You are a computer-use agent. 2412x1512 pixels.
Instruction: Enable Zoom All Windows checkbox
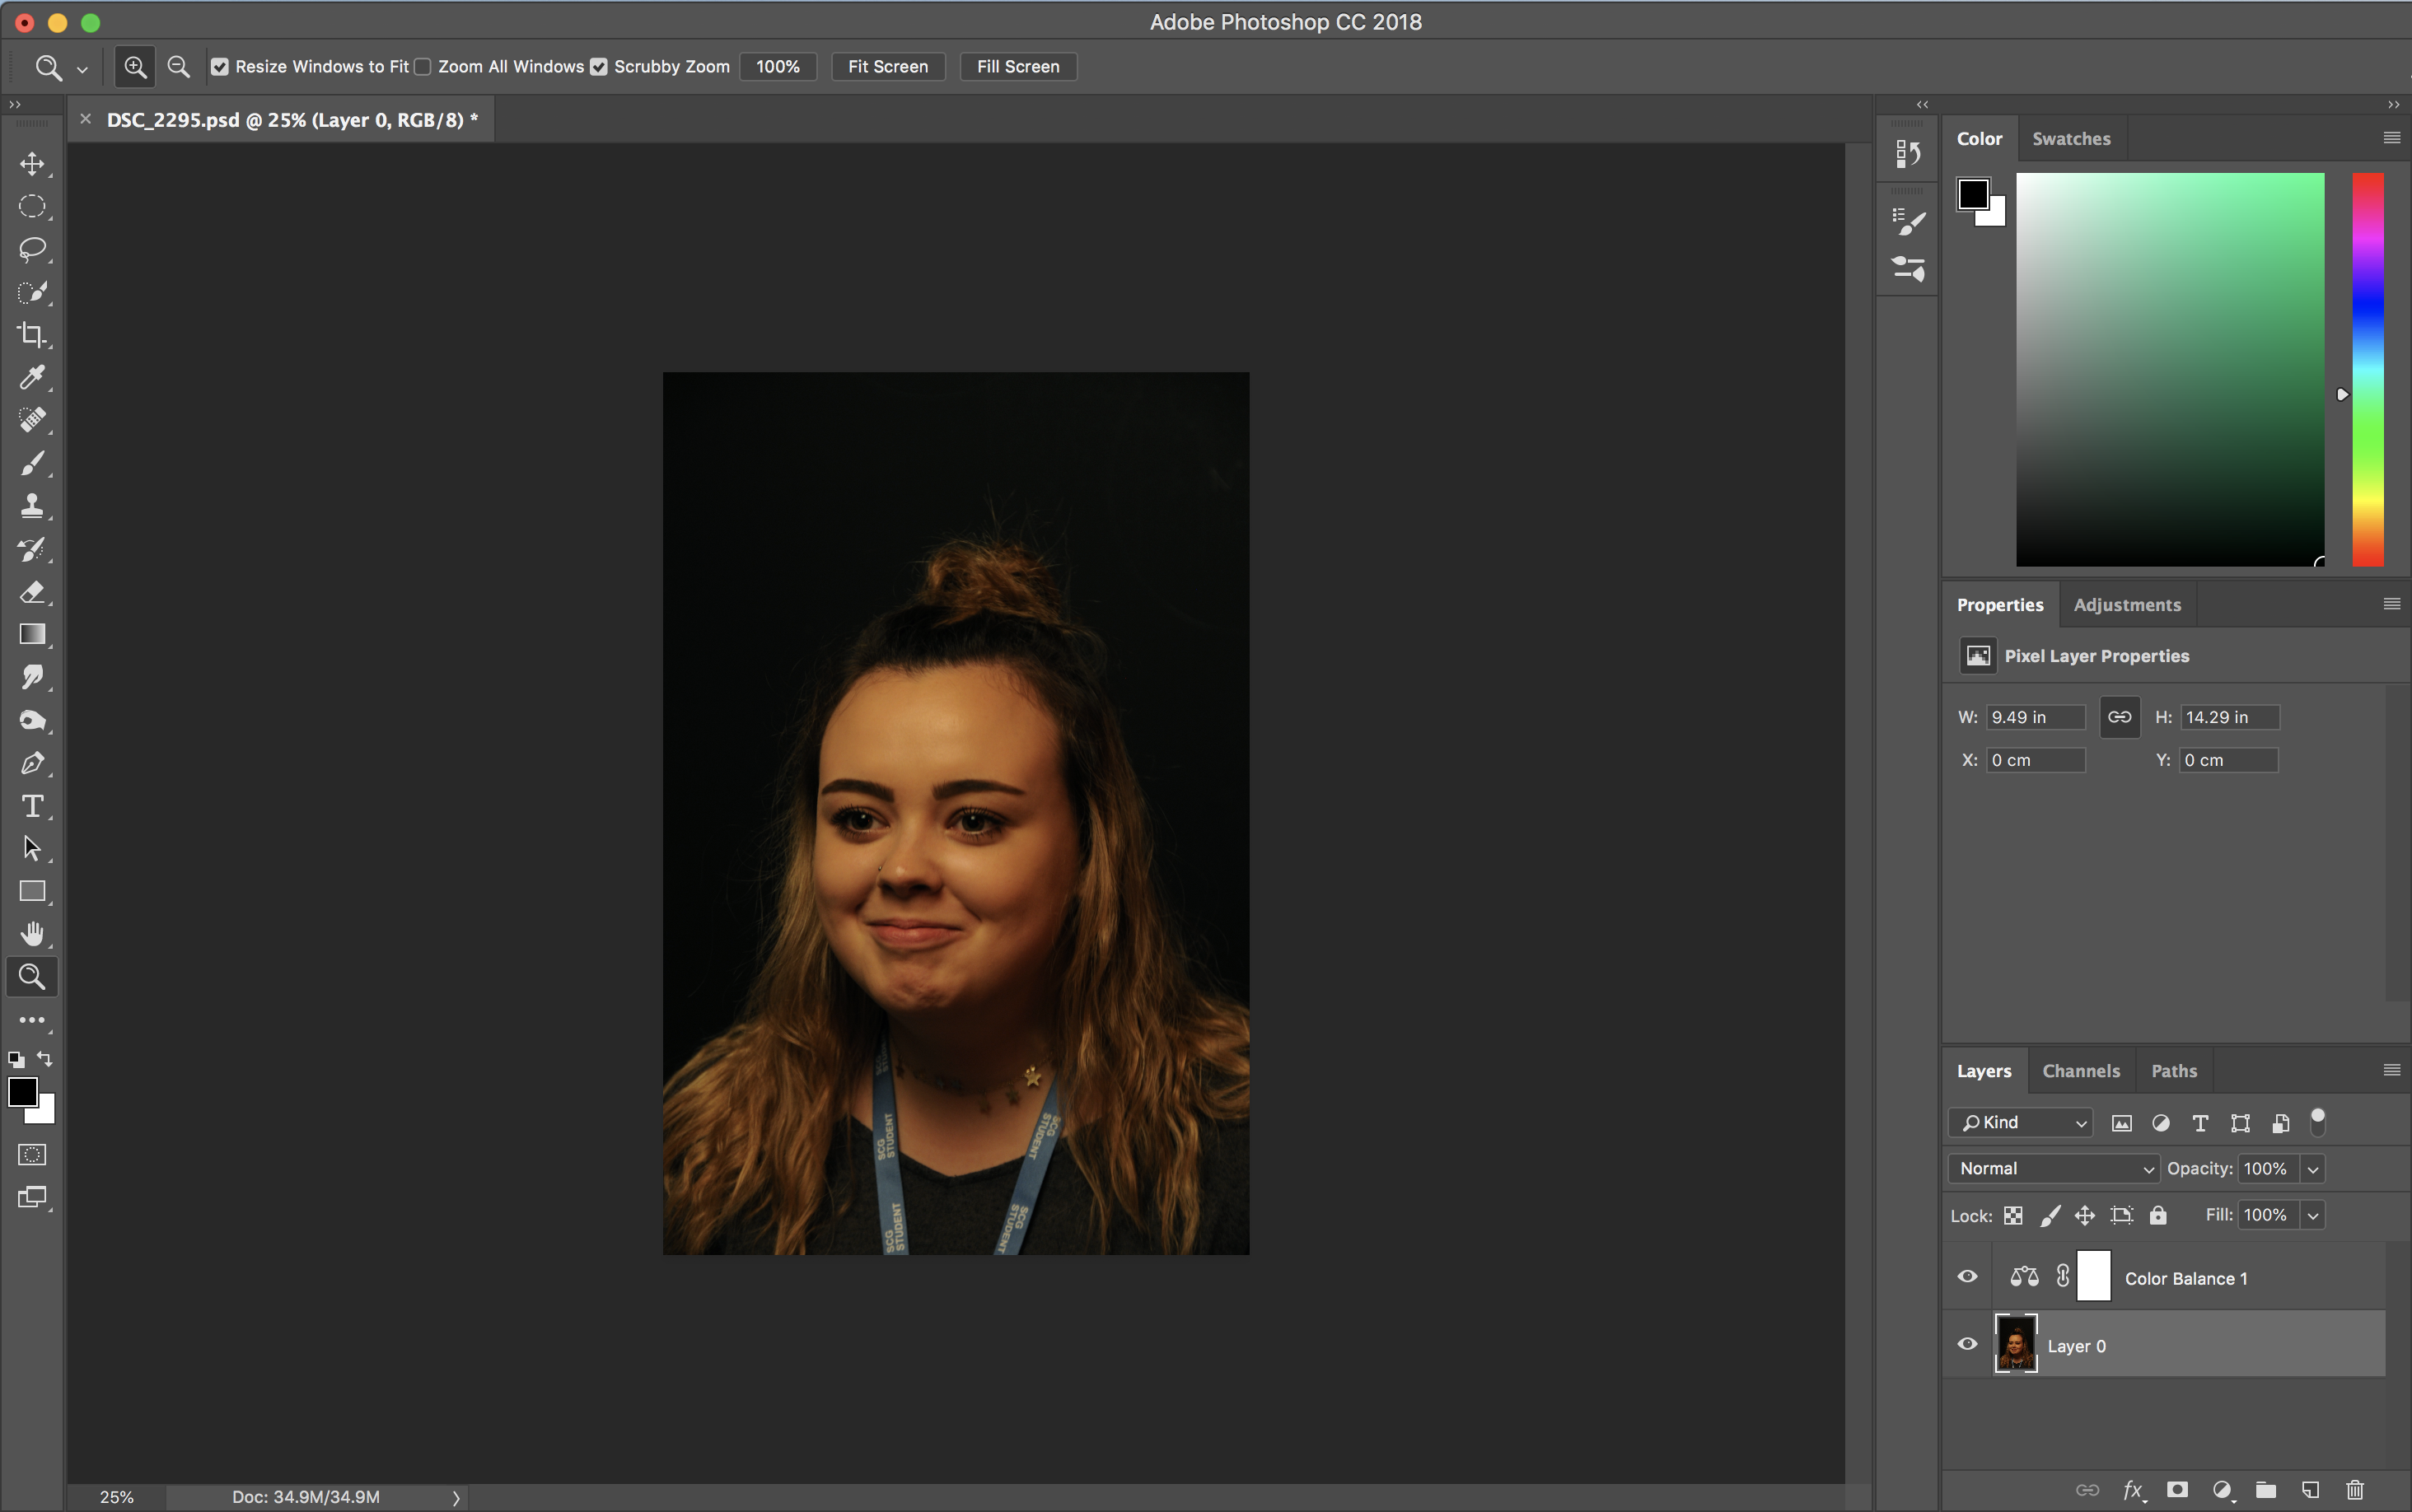tap(423, 67)
